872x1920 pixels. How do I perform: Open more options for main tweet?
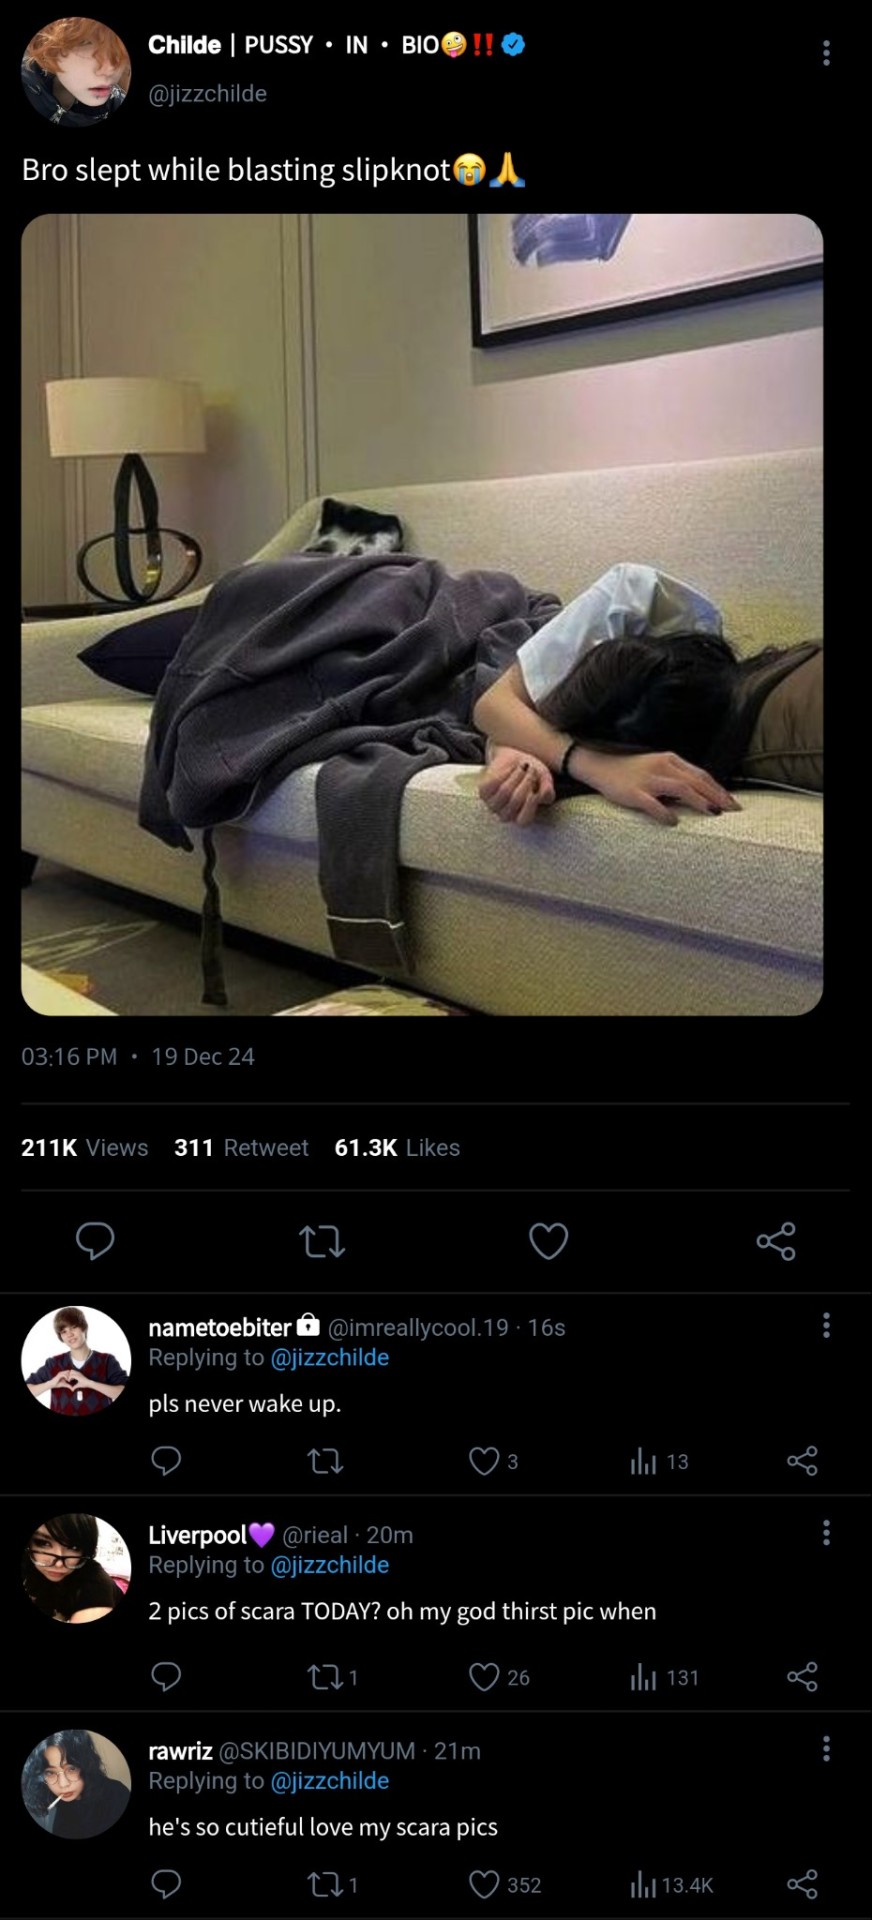coord(826,53)
